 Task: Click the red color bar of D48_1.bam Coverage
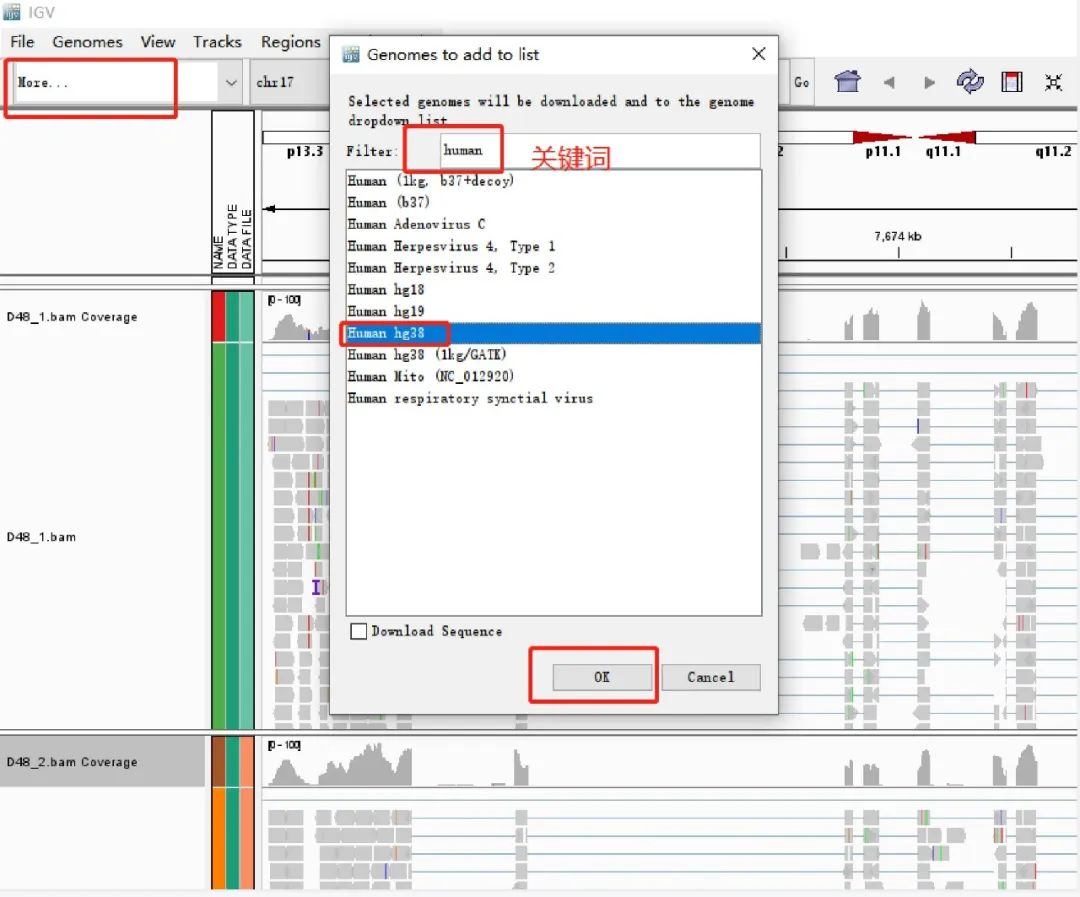point(218,317)
